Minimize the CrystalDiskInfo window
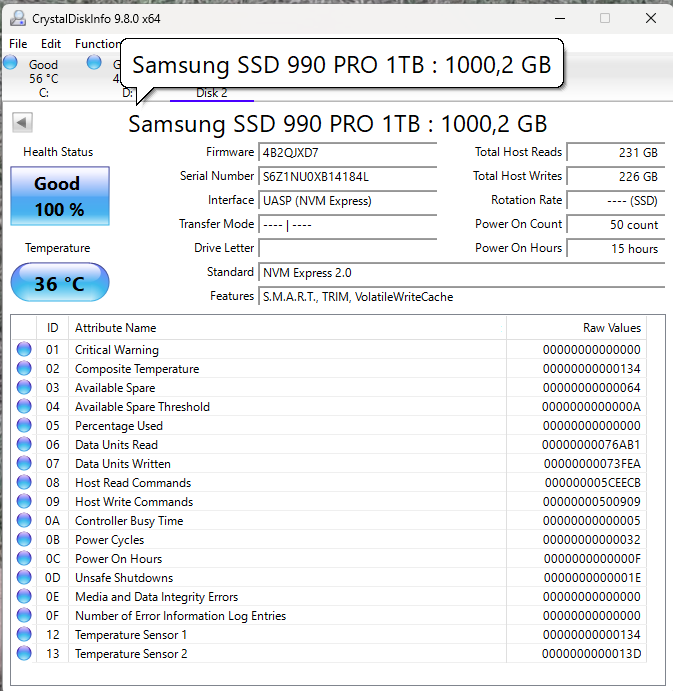Viewport: 673px width, 691px height. [x=560, y=19]
